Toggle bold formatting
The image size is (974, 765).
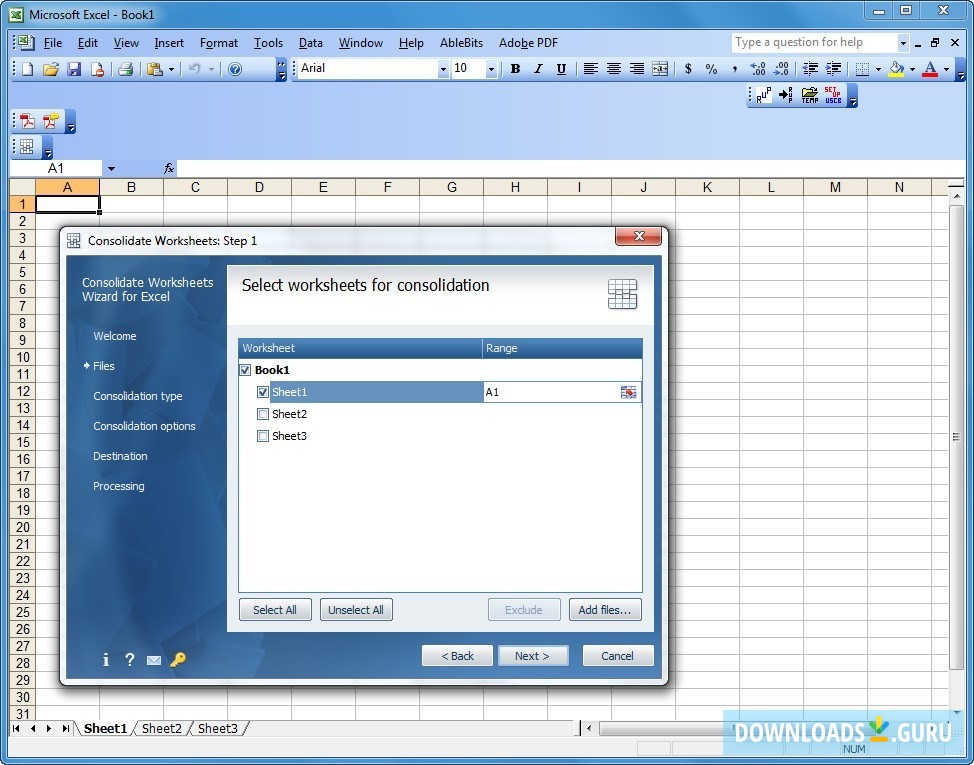[x=515, y=69]
